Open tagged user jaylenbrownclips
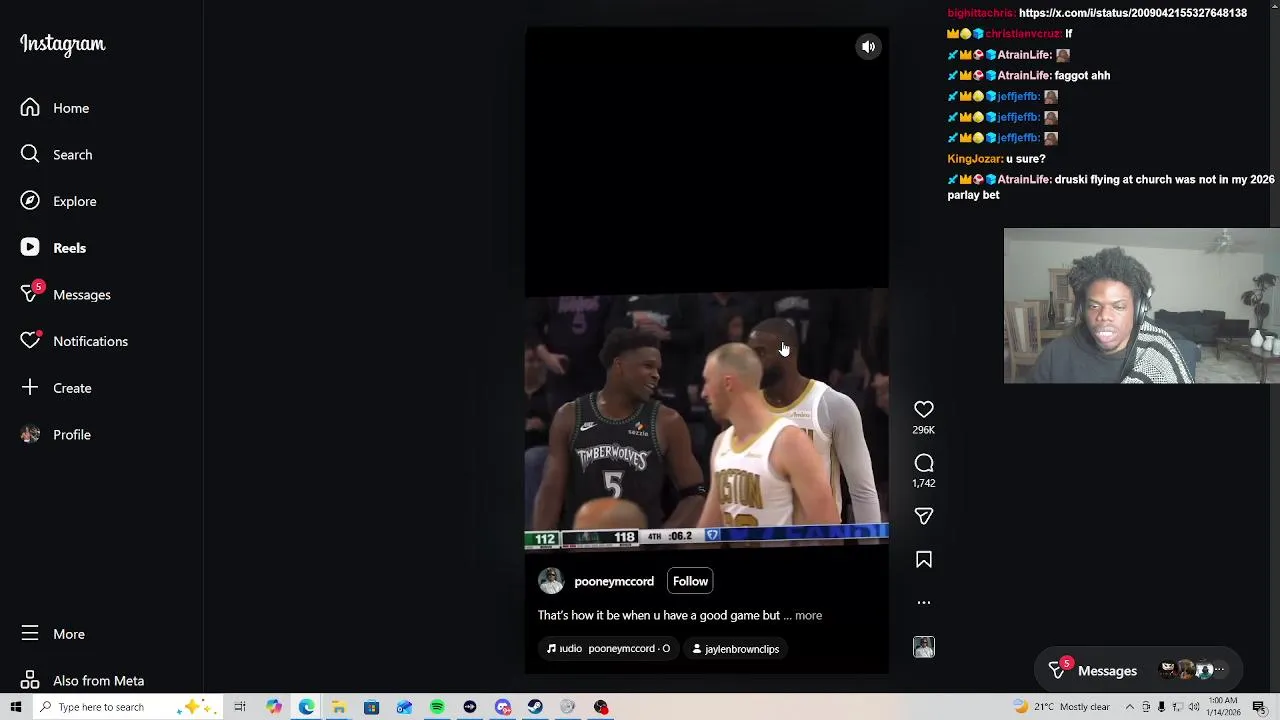 (x=735, y=649)
